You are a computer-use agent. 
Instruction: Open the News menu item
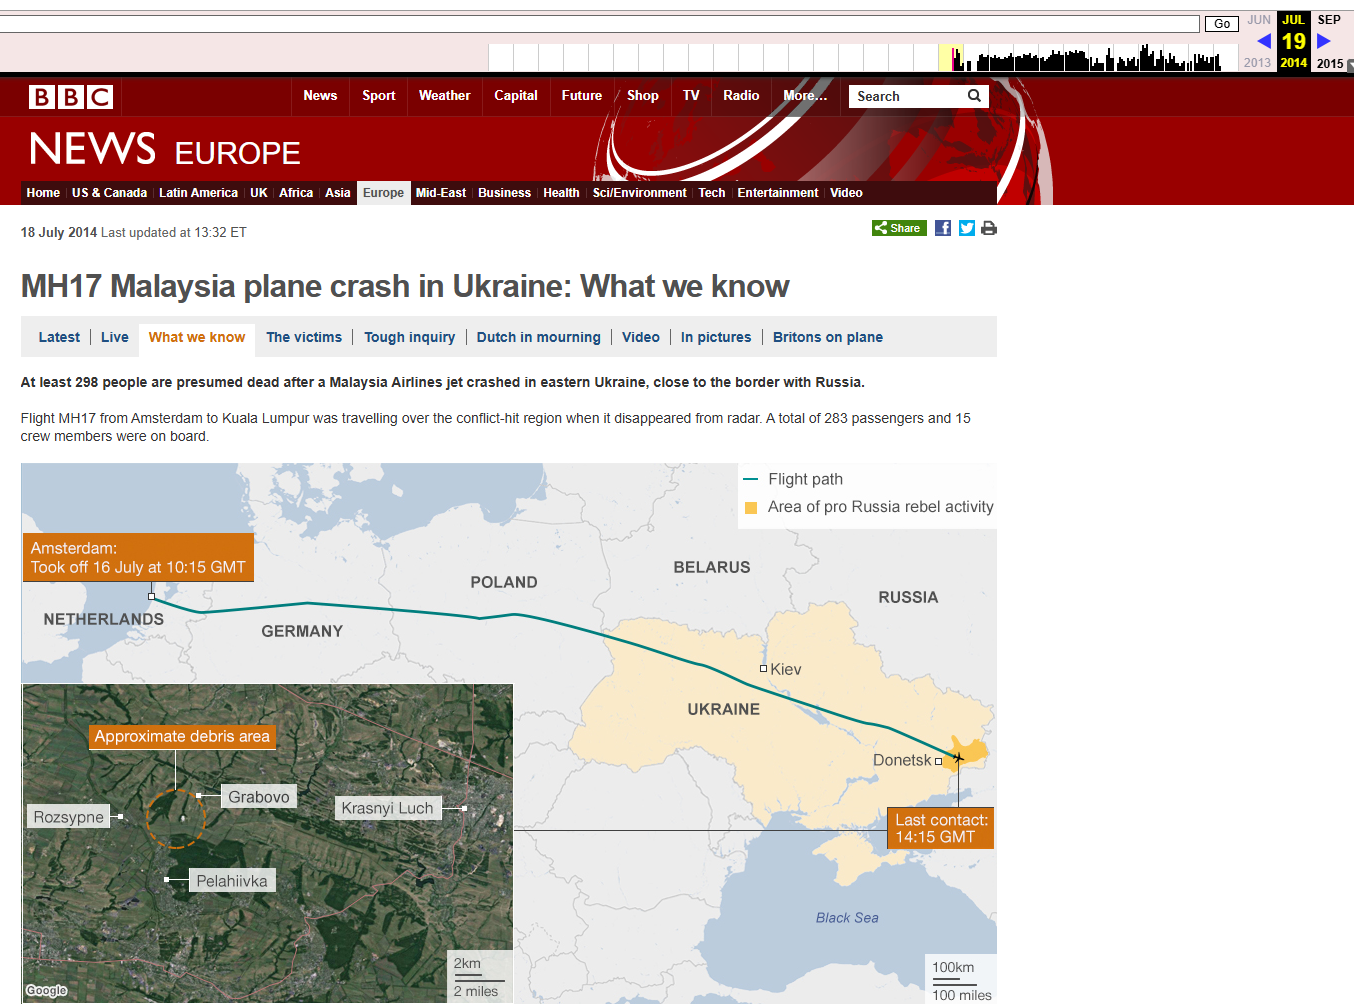(x=320, y=96)
